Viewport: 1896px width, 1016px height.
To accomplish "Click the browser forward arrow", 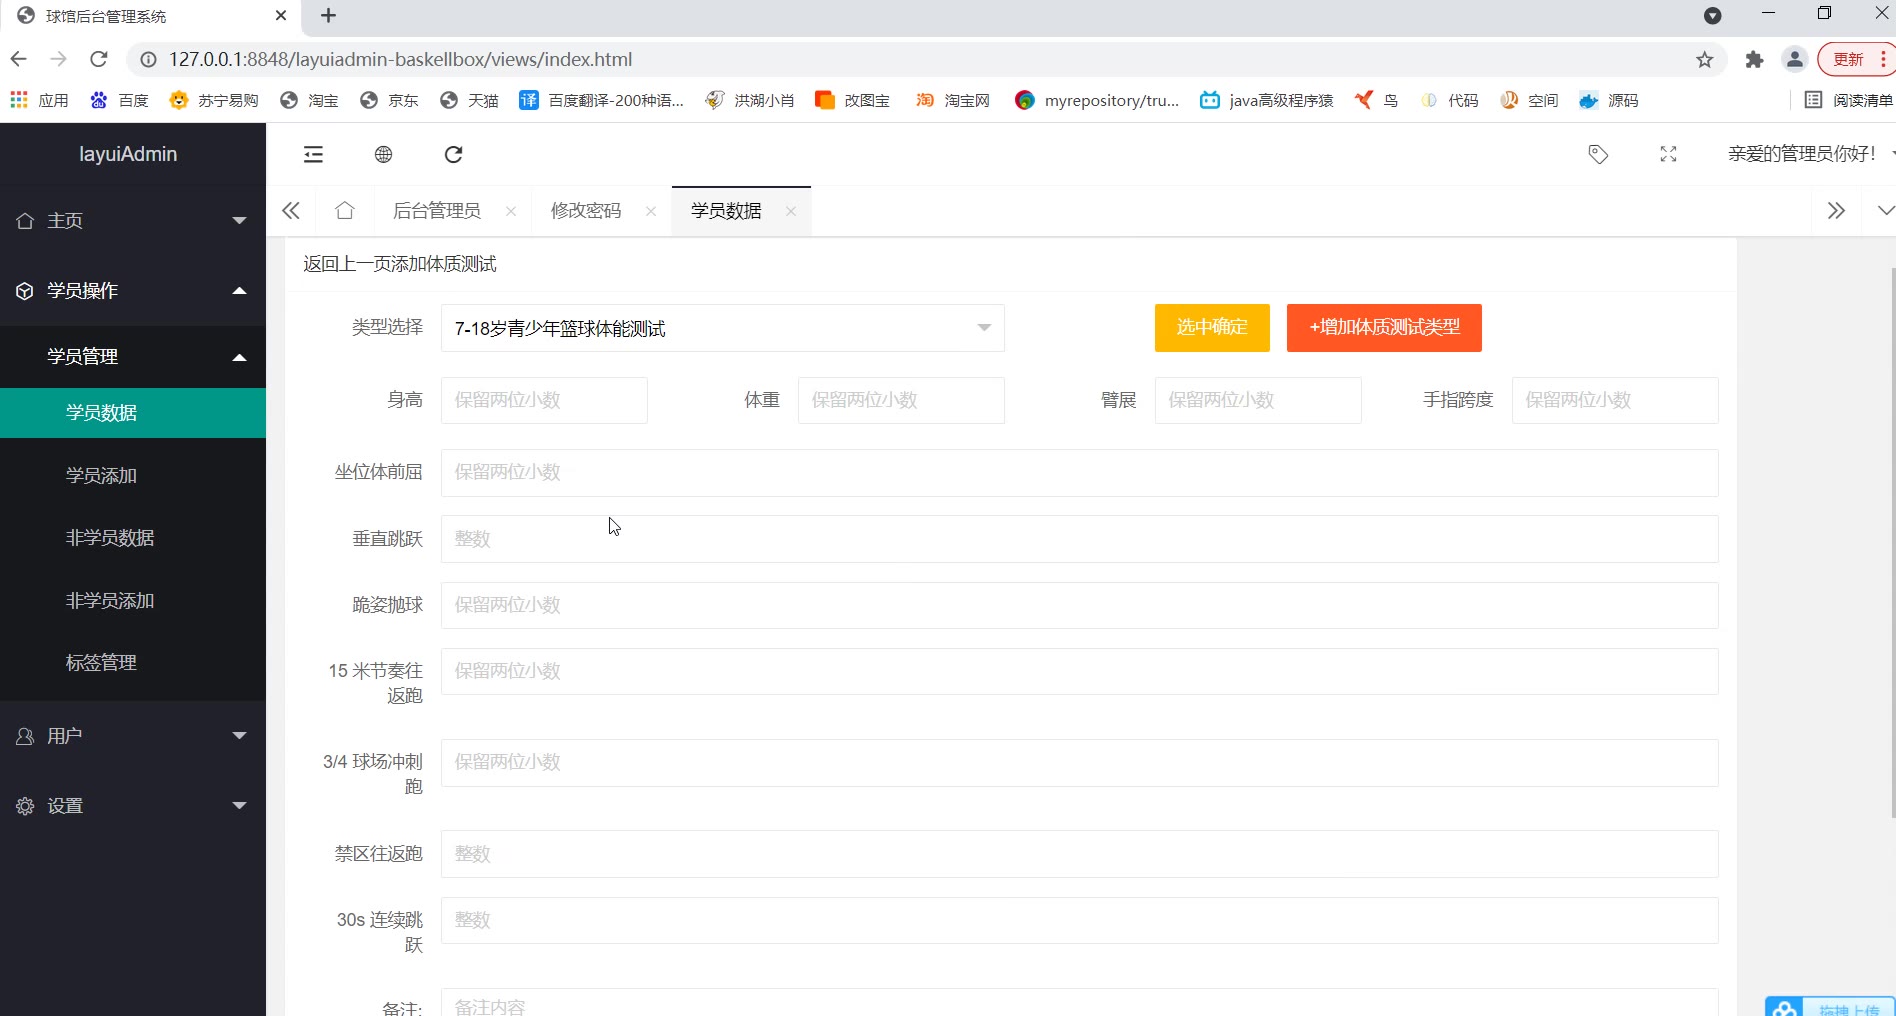I will click(59, 59).
